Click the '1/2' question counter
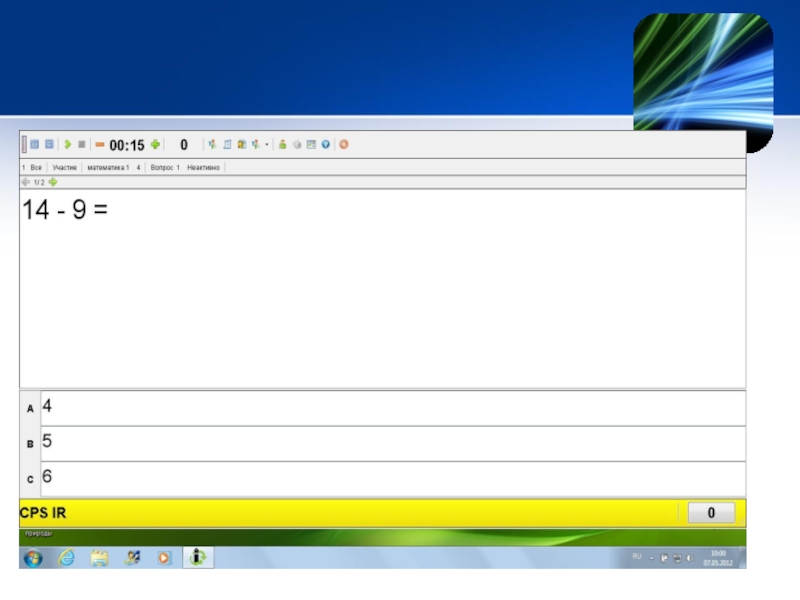The width and height of the screenshot is (800, 600). click(39, 182)
